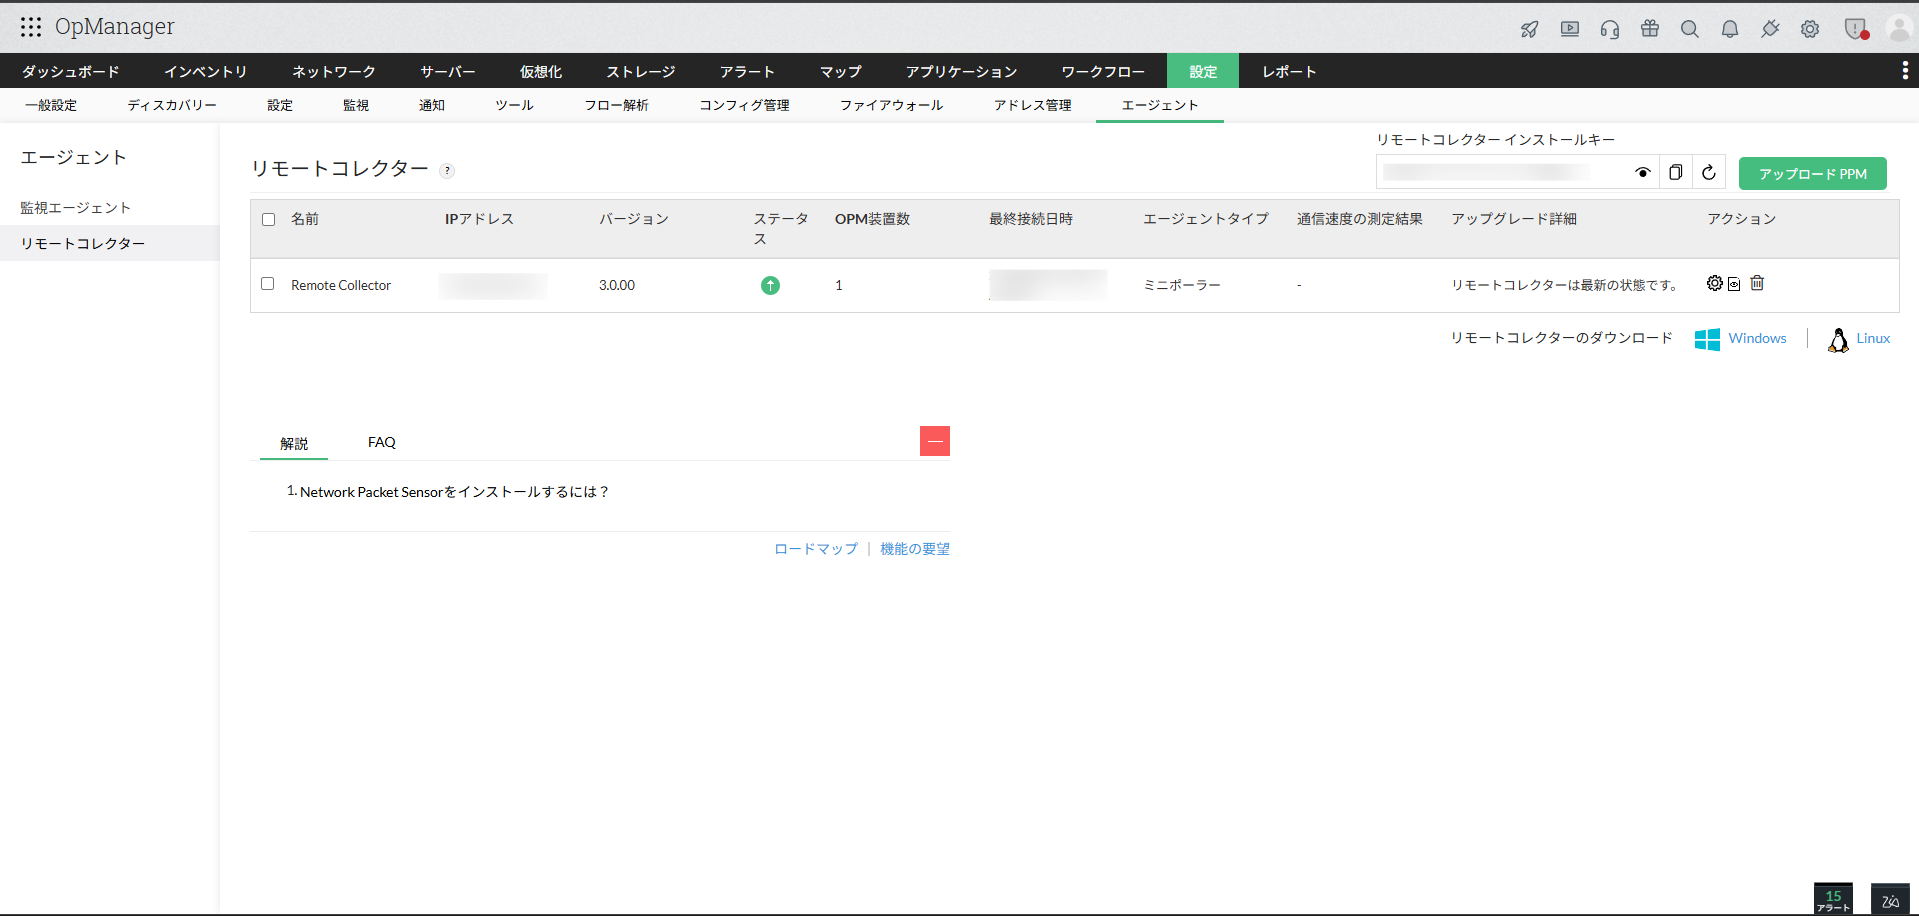Open the ネットワーク menu
Viewport: 1919px width, 916px height.
(x=333, y=71)
